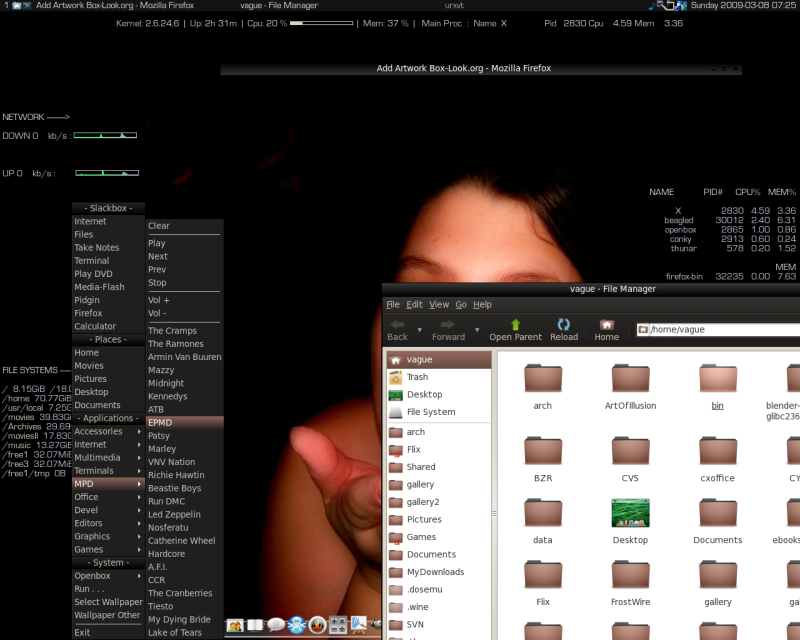Expand Devel submenu

pyautogui.click(x=108, y=510)
